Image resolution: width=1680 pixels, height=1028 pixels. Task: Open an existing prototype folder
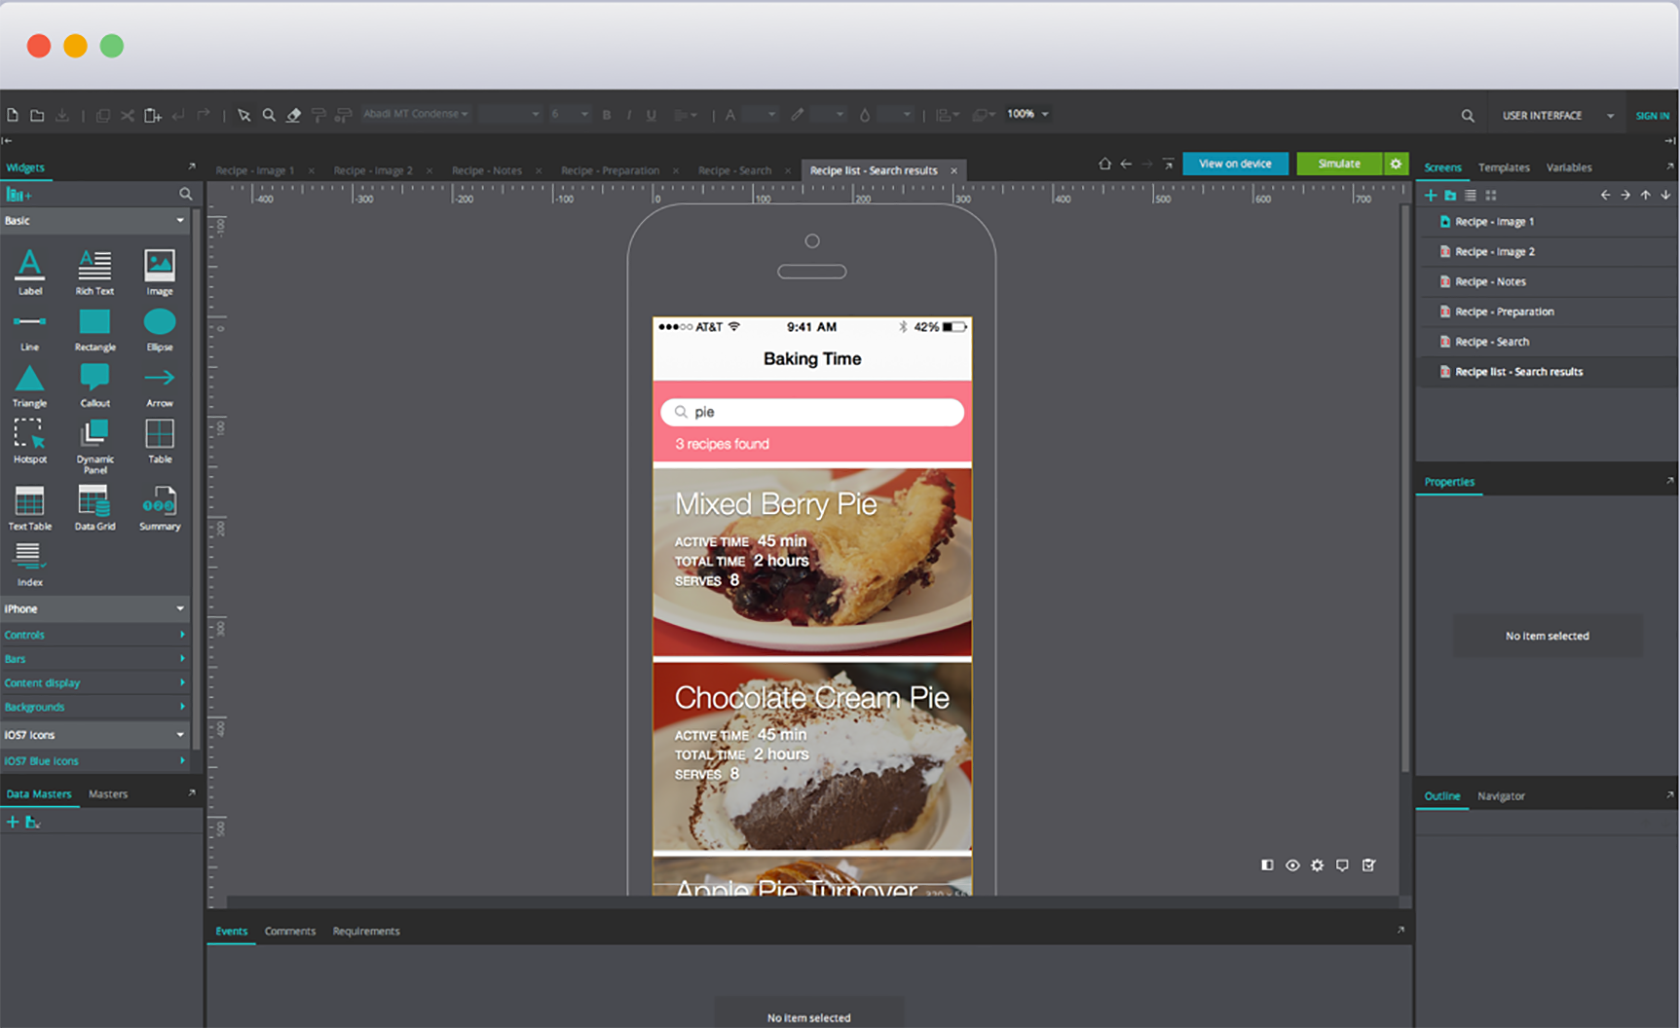pos(37,115)
